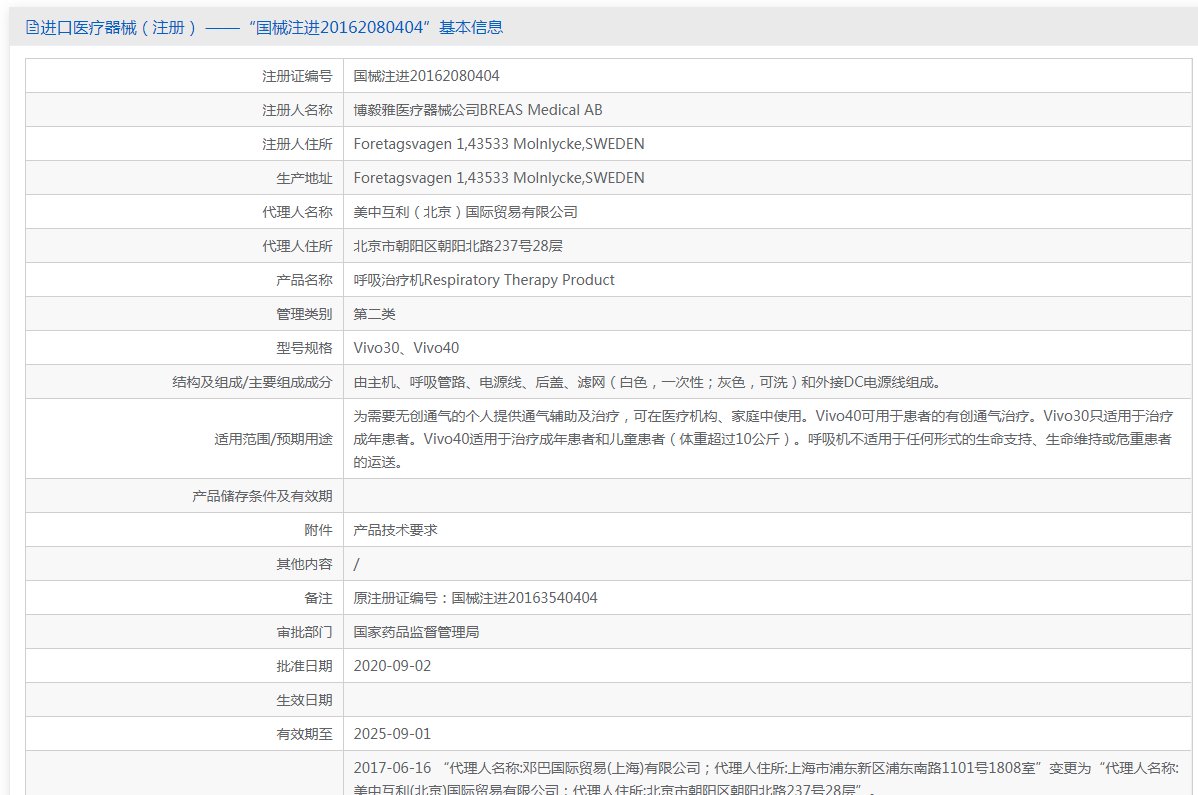Select the 生产地址 address Foretagsvagen value
Screen dimensions: 1198x795
[x=499, y=178]
